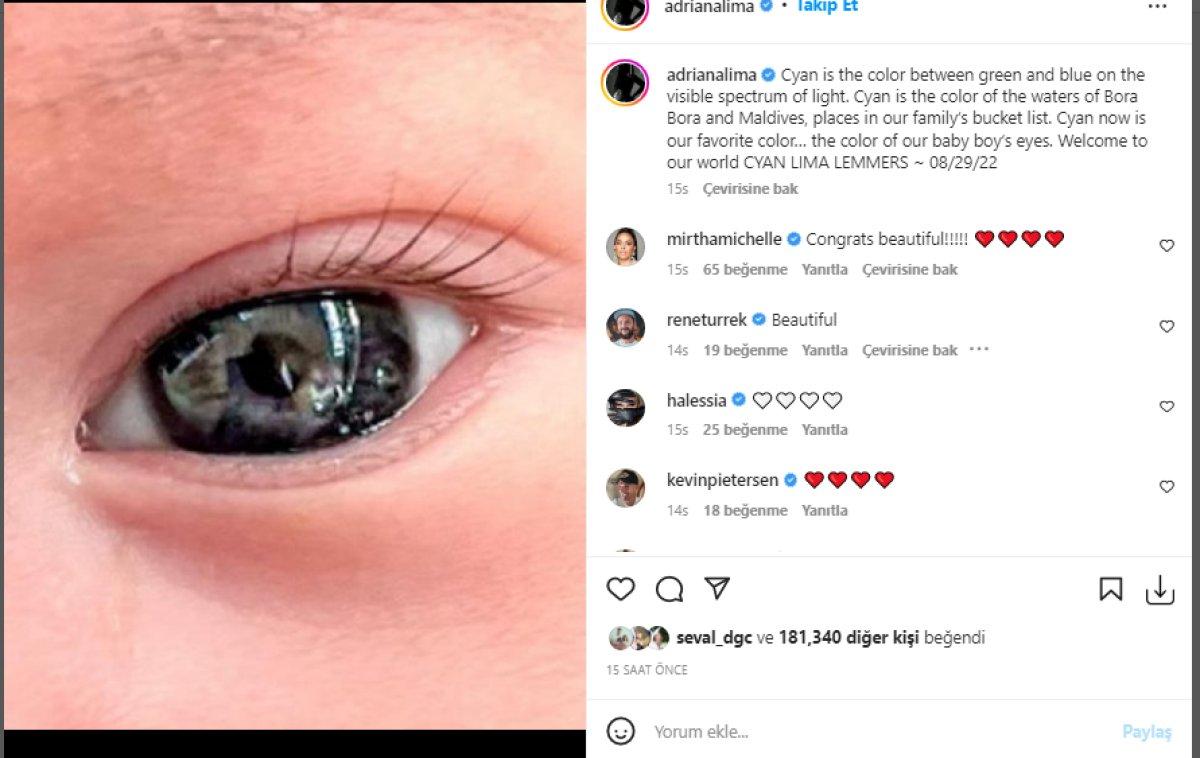Expand the translation with Çevirisine bak under the caption
Viewport: 1200px width, 758px height.
[x=751, y=188]
